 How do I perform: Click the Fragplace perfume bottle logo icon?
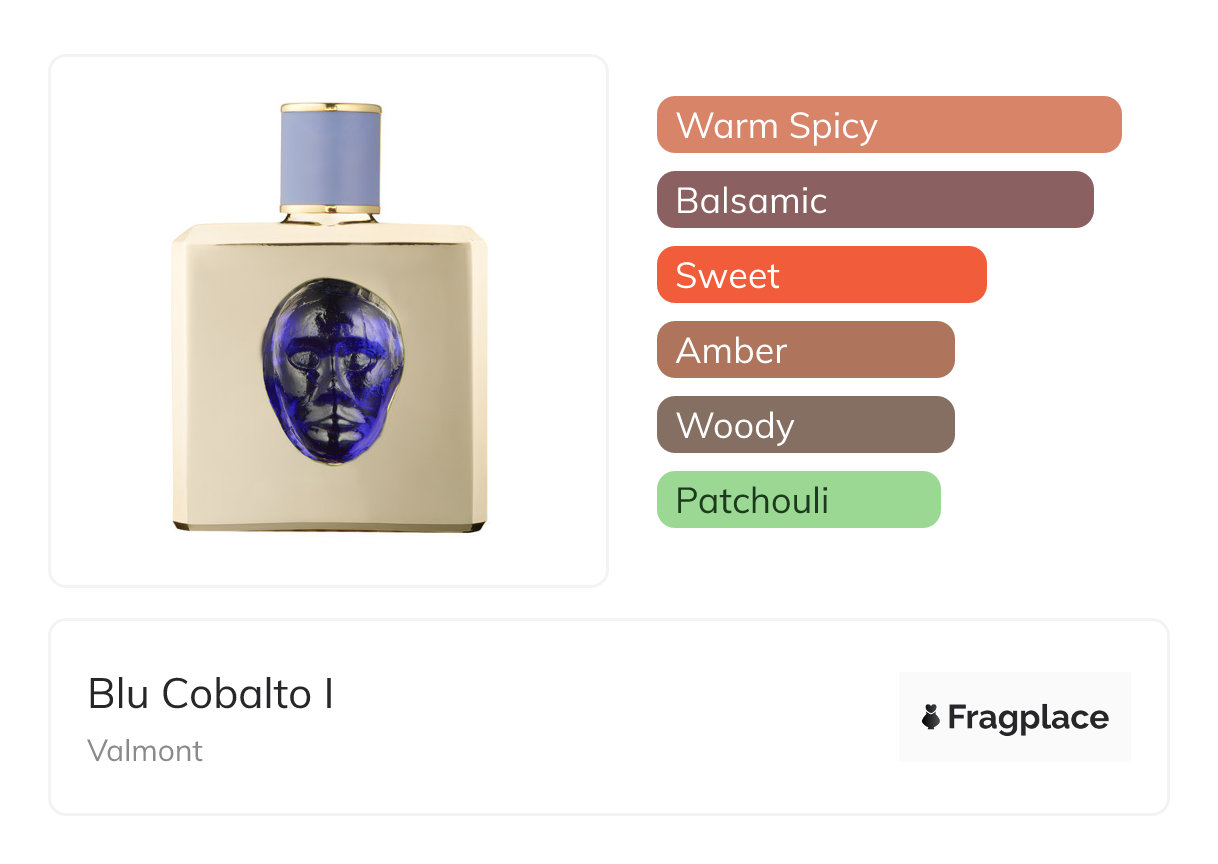click(931, 717)
